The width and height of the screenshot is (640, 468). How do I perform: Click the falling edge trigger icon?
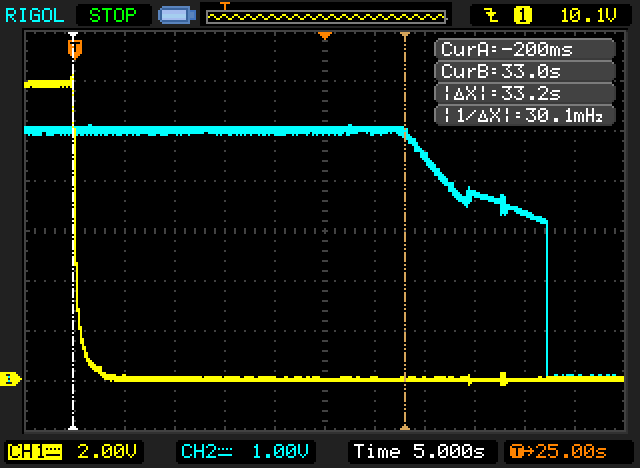coord(491,16)
